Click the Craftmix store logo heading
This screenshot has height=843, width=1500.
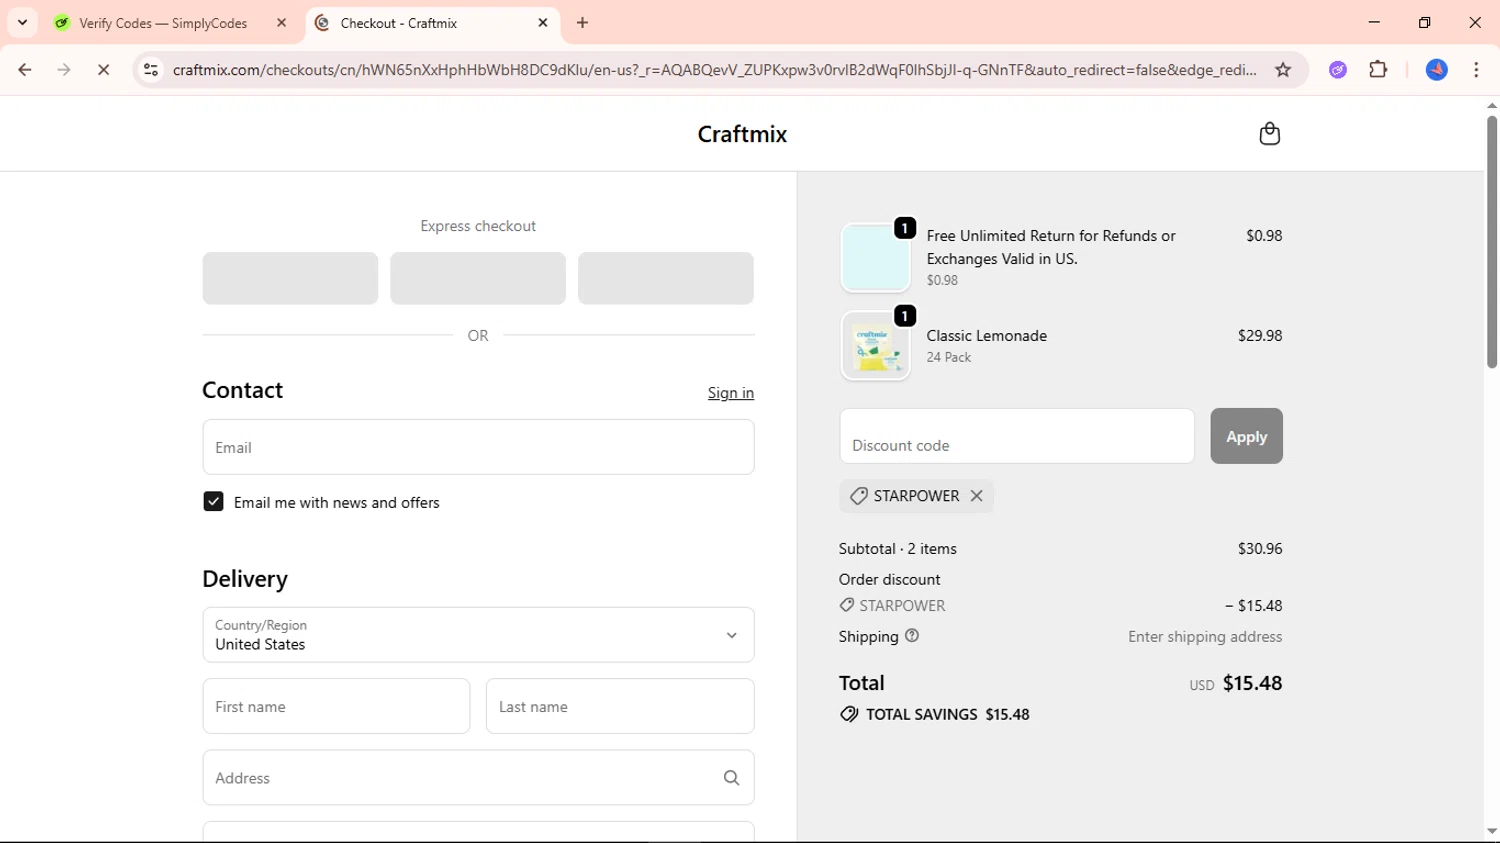tap(742, 134)
